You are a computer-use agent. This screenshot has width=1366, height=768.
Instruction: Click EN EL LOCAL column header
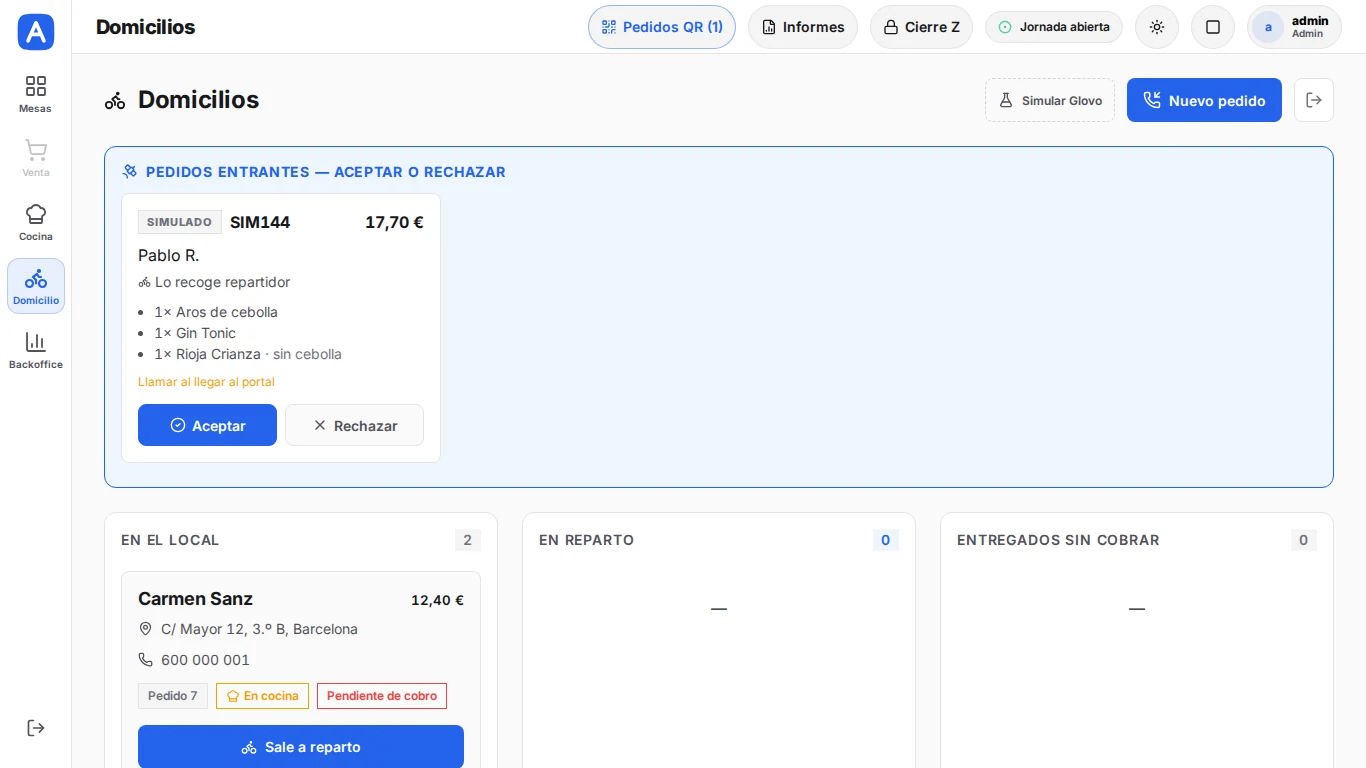pos(170,540)
